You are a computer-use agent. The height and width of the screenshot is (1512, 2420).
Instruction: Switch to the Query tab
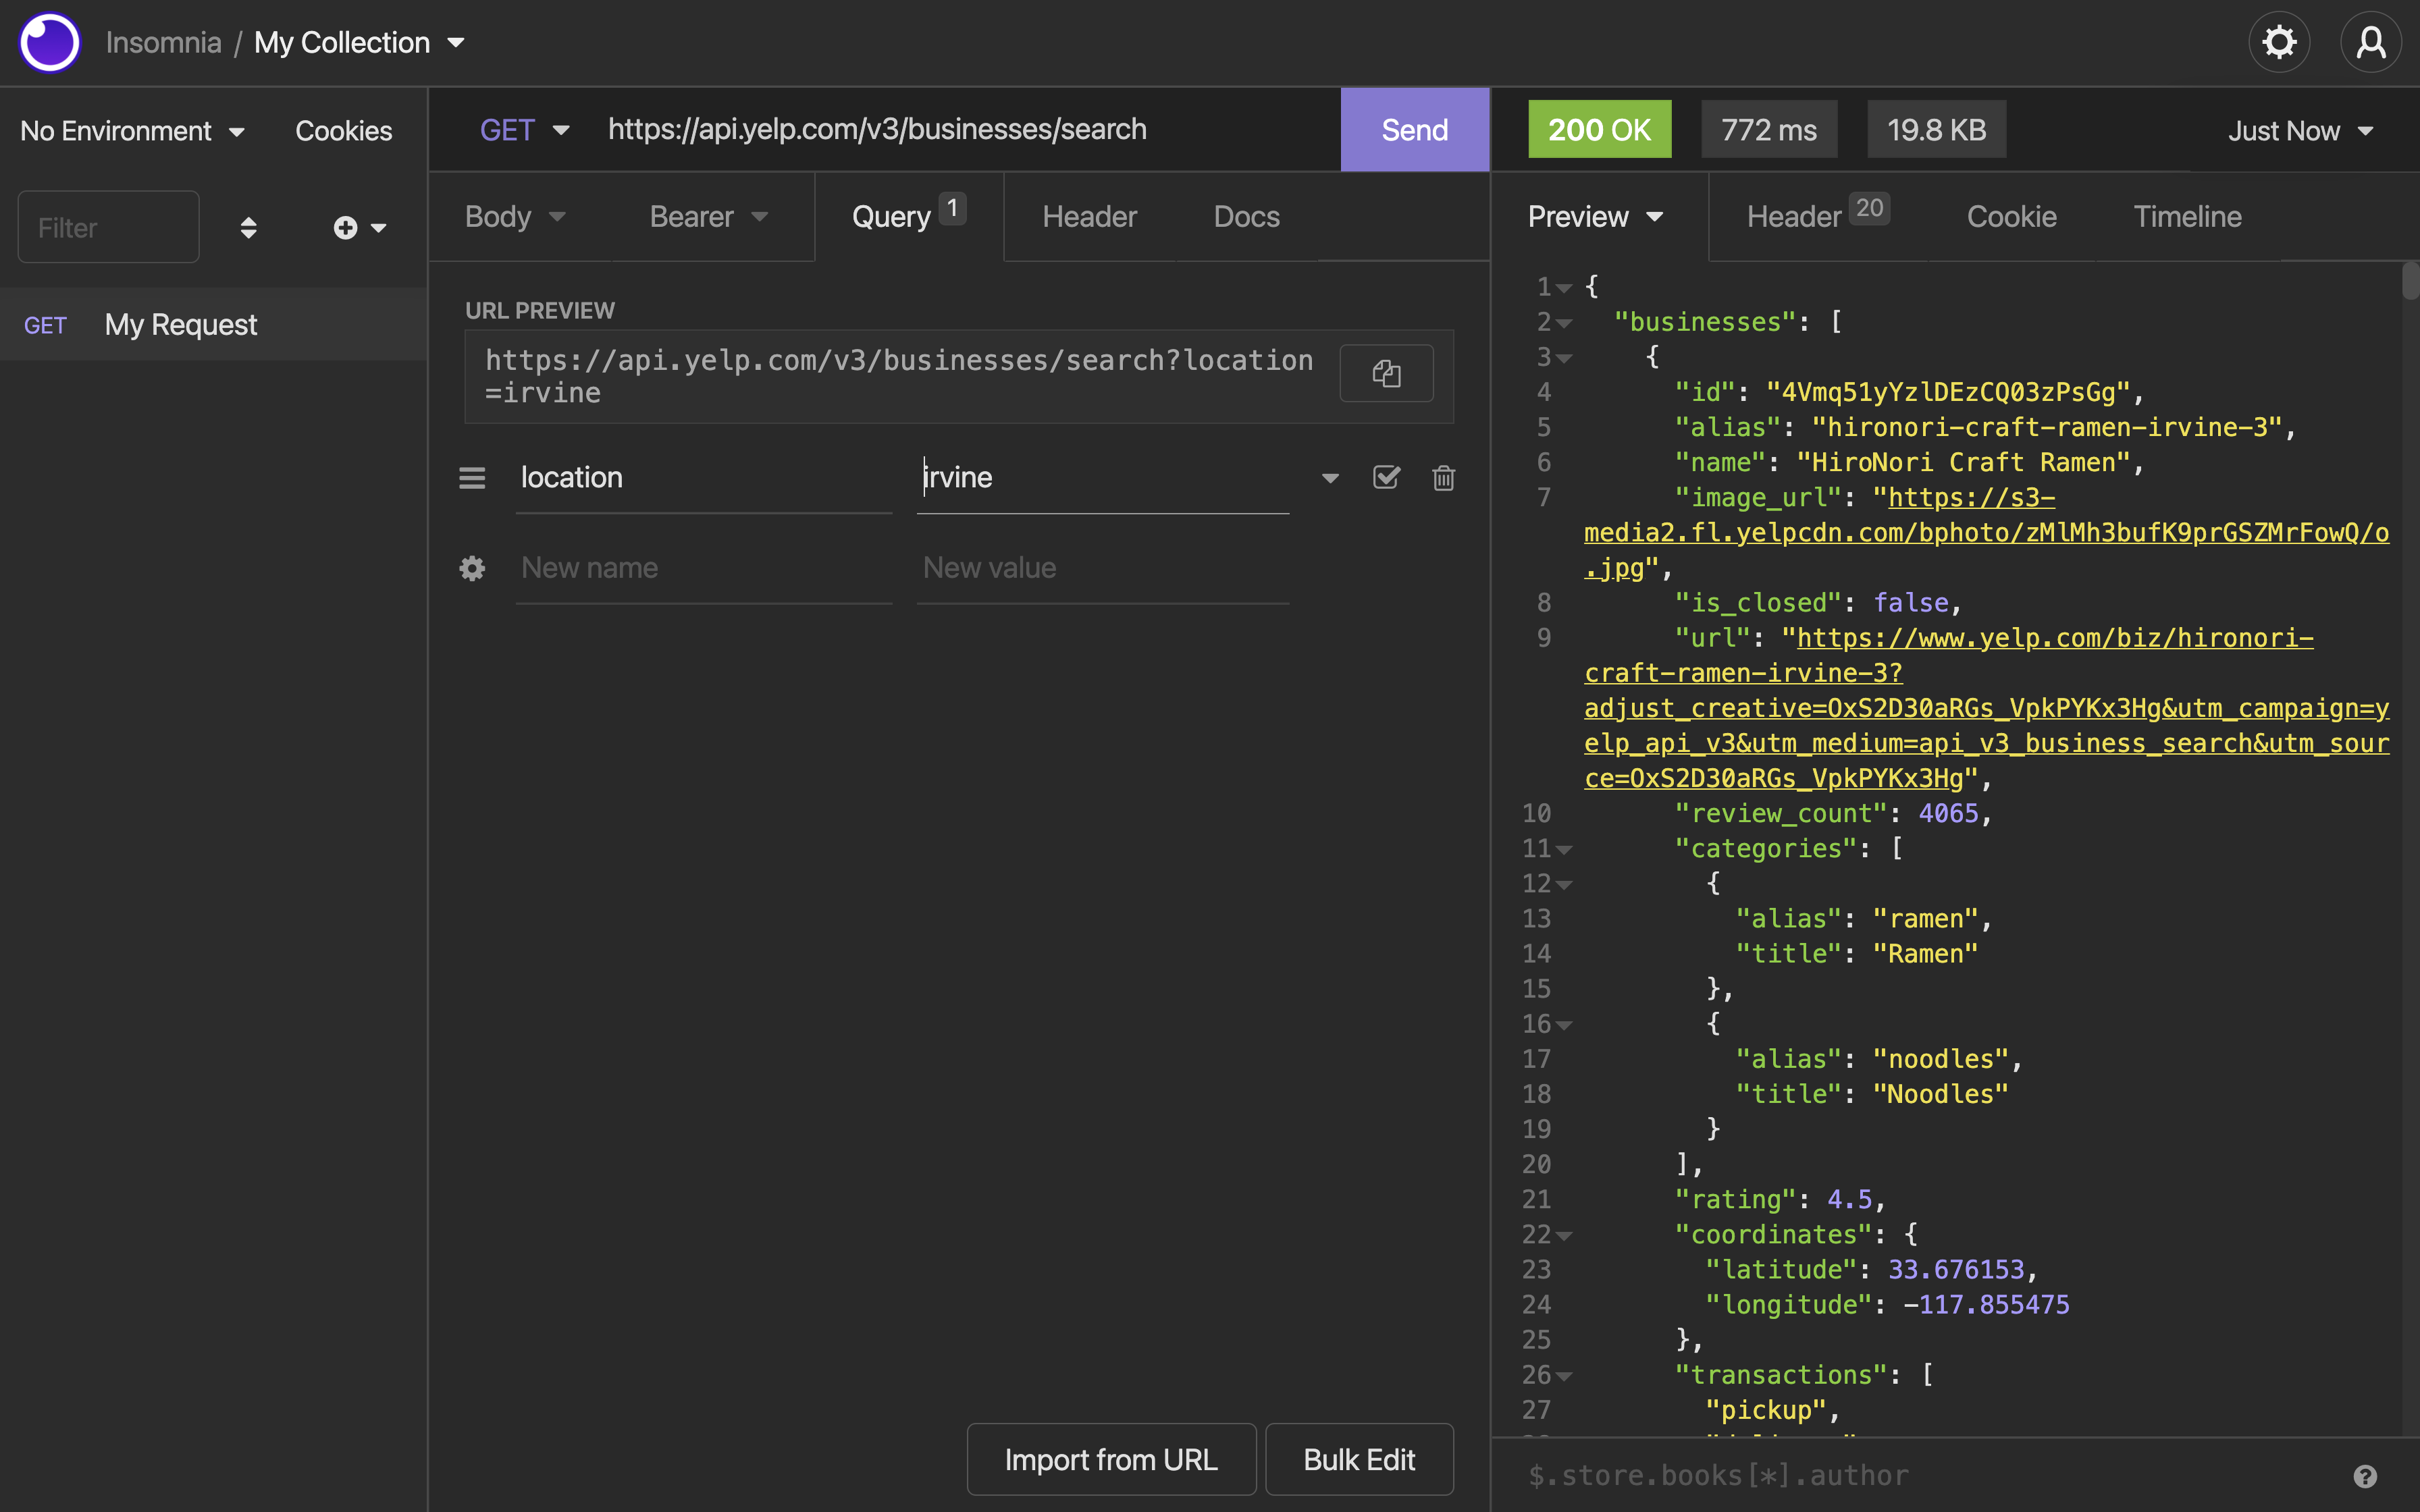(909, 217)
